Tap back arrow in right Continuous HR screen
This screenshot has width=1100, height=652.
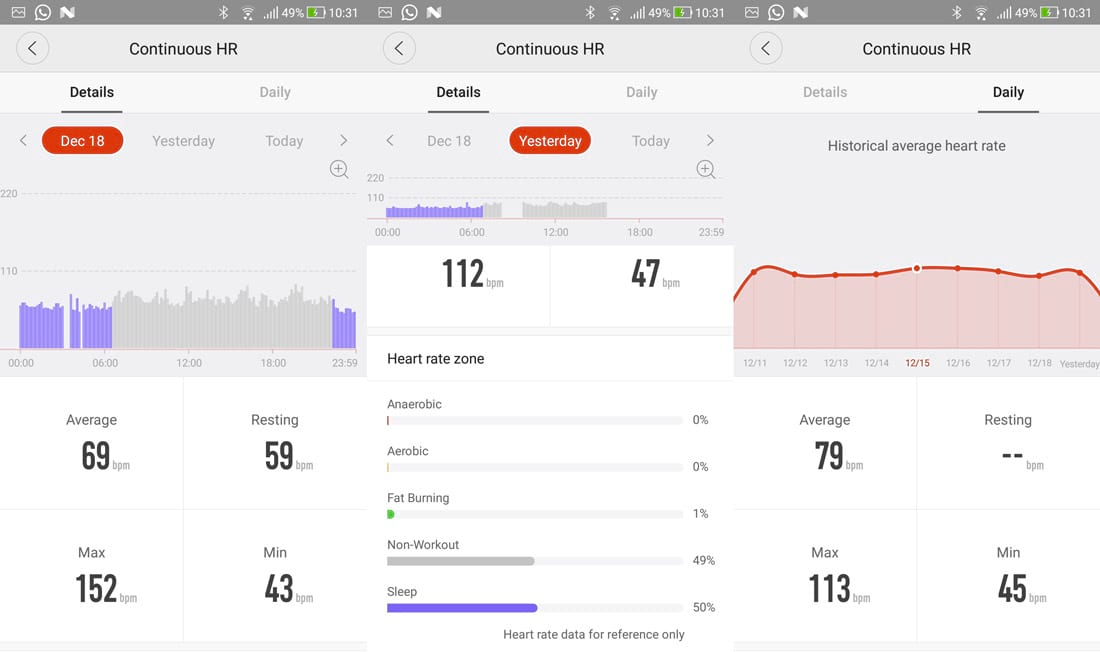point(765,48)
